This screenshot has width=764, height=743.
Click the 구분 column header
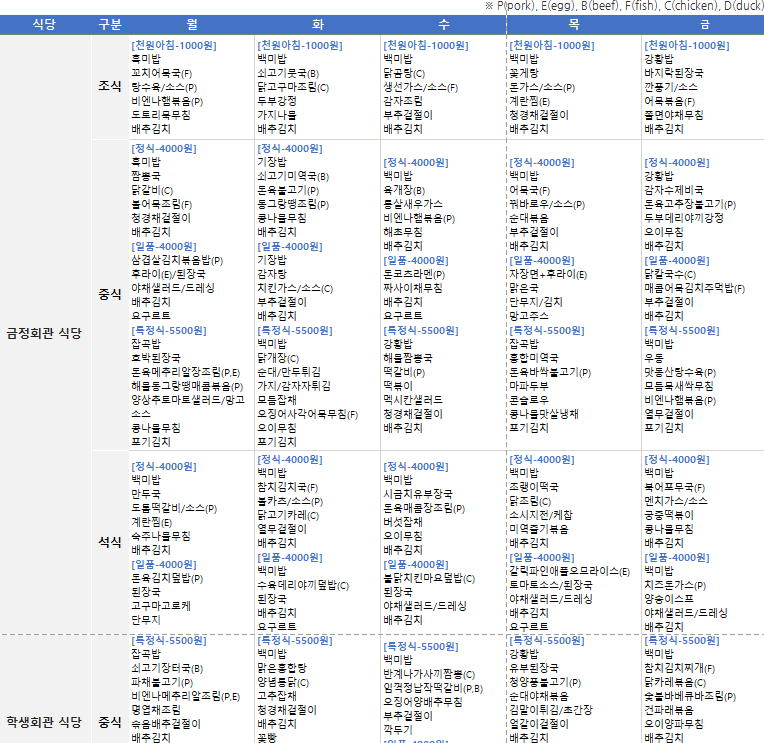(109, 24)
